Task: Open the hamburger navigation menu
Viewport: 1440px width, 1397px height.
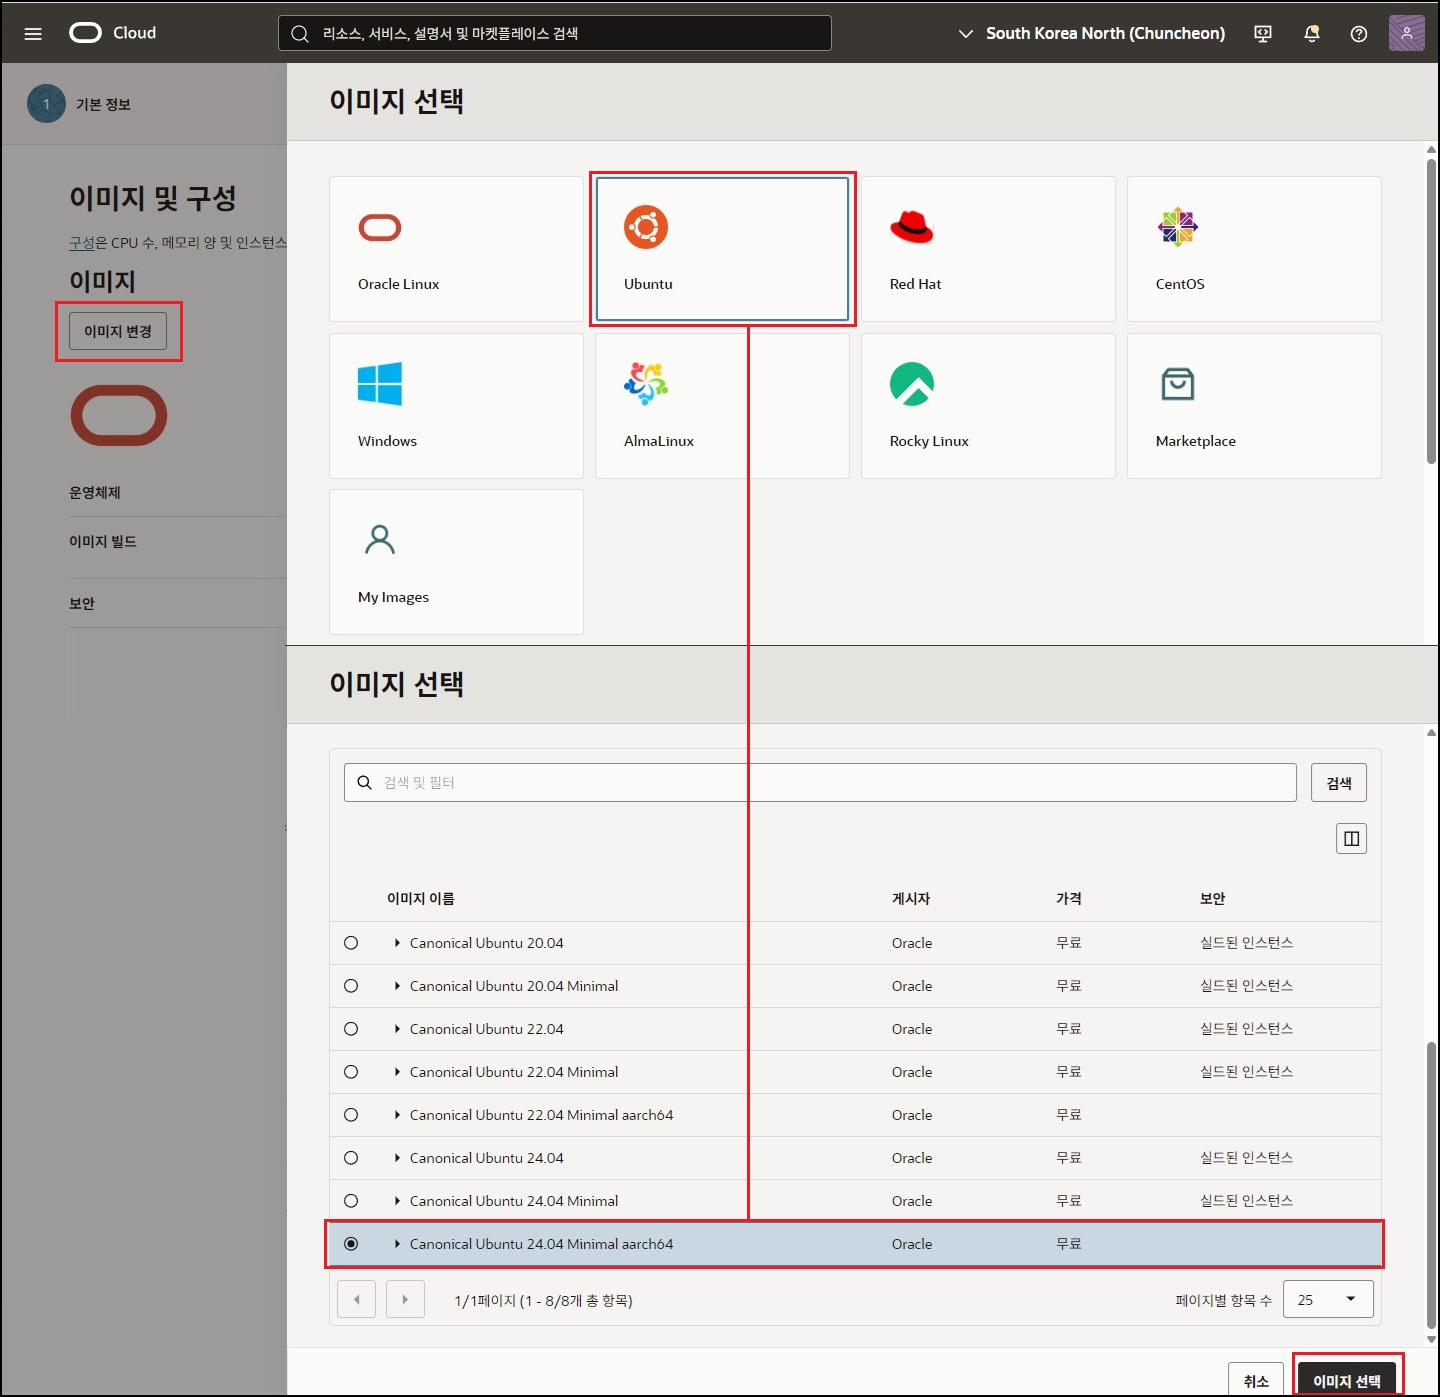Action: [x=33, y=33]
